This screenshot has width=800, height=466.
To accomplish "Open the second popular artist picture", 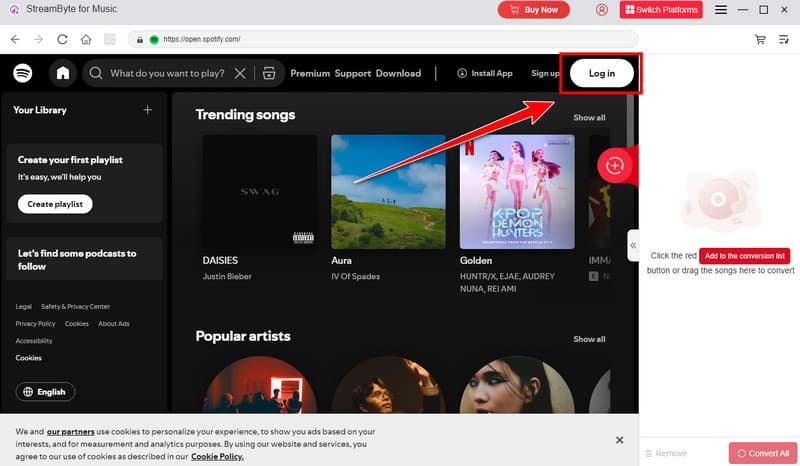I will coord(388,385).
